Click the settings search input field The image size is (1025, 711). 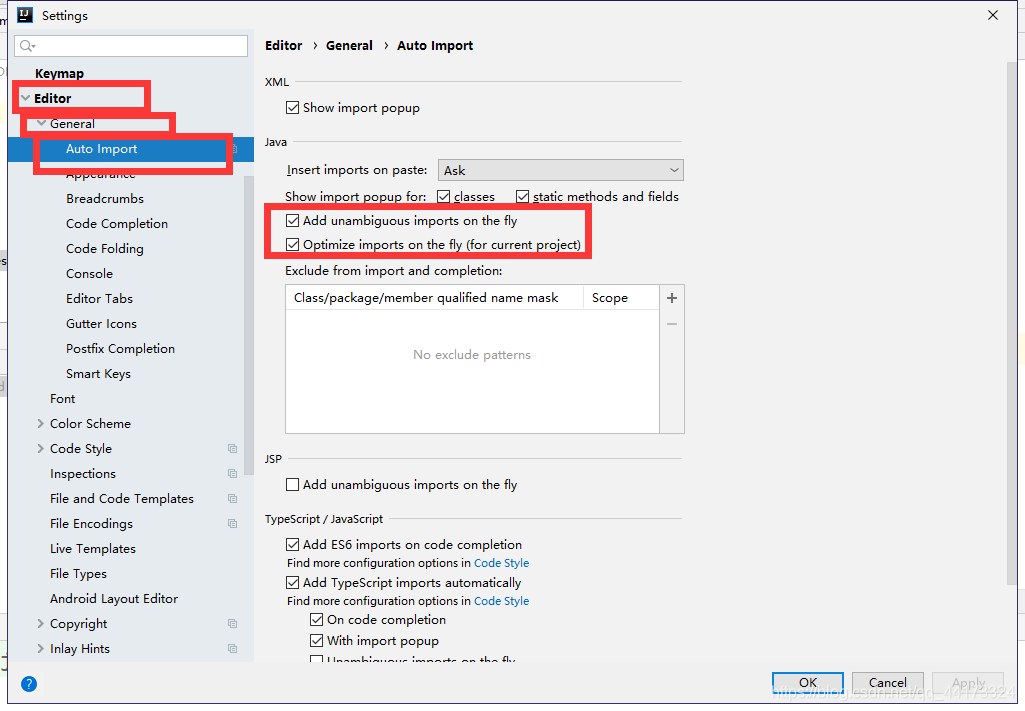click(131, 46)
